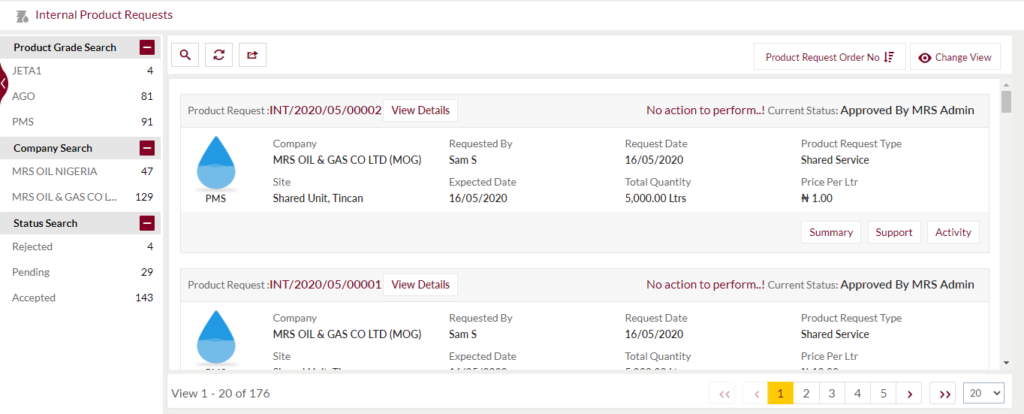Collapse the Product Grade Search section

point(147,47)
